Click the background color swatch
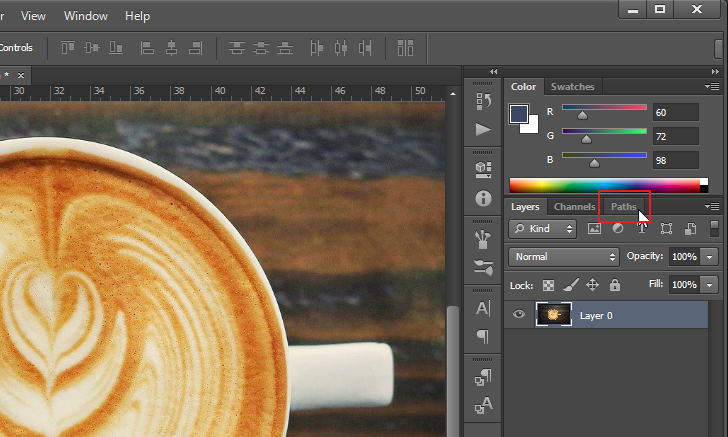 [x=531, y=125]
